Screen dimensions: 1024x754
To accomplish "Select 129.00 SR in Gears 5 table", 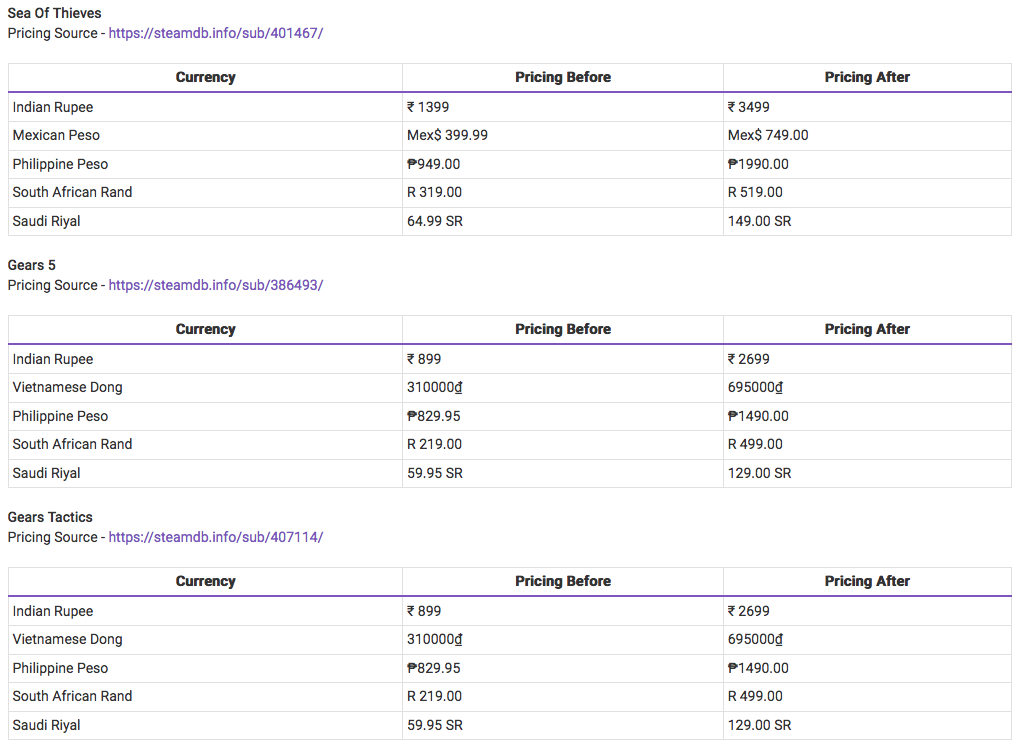I will (x=760, y=473).
